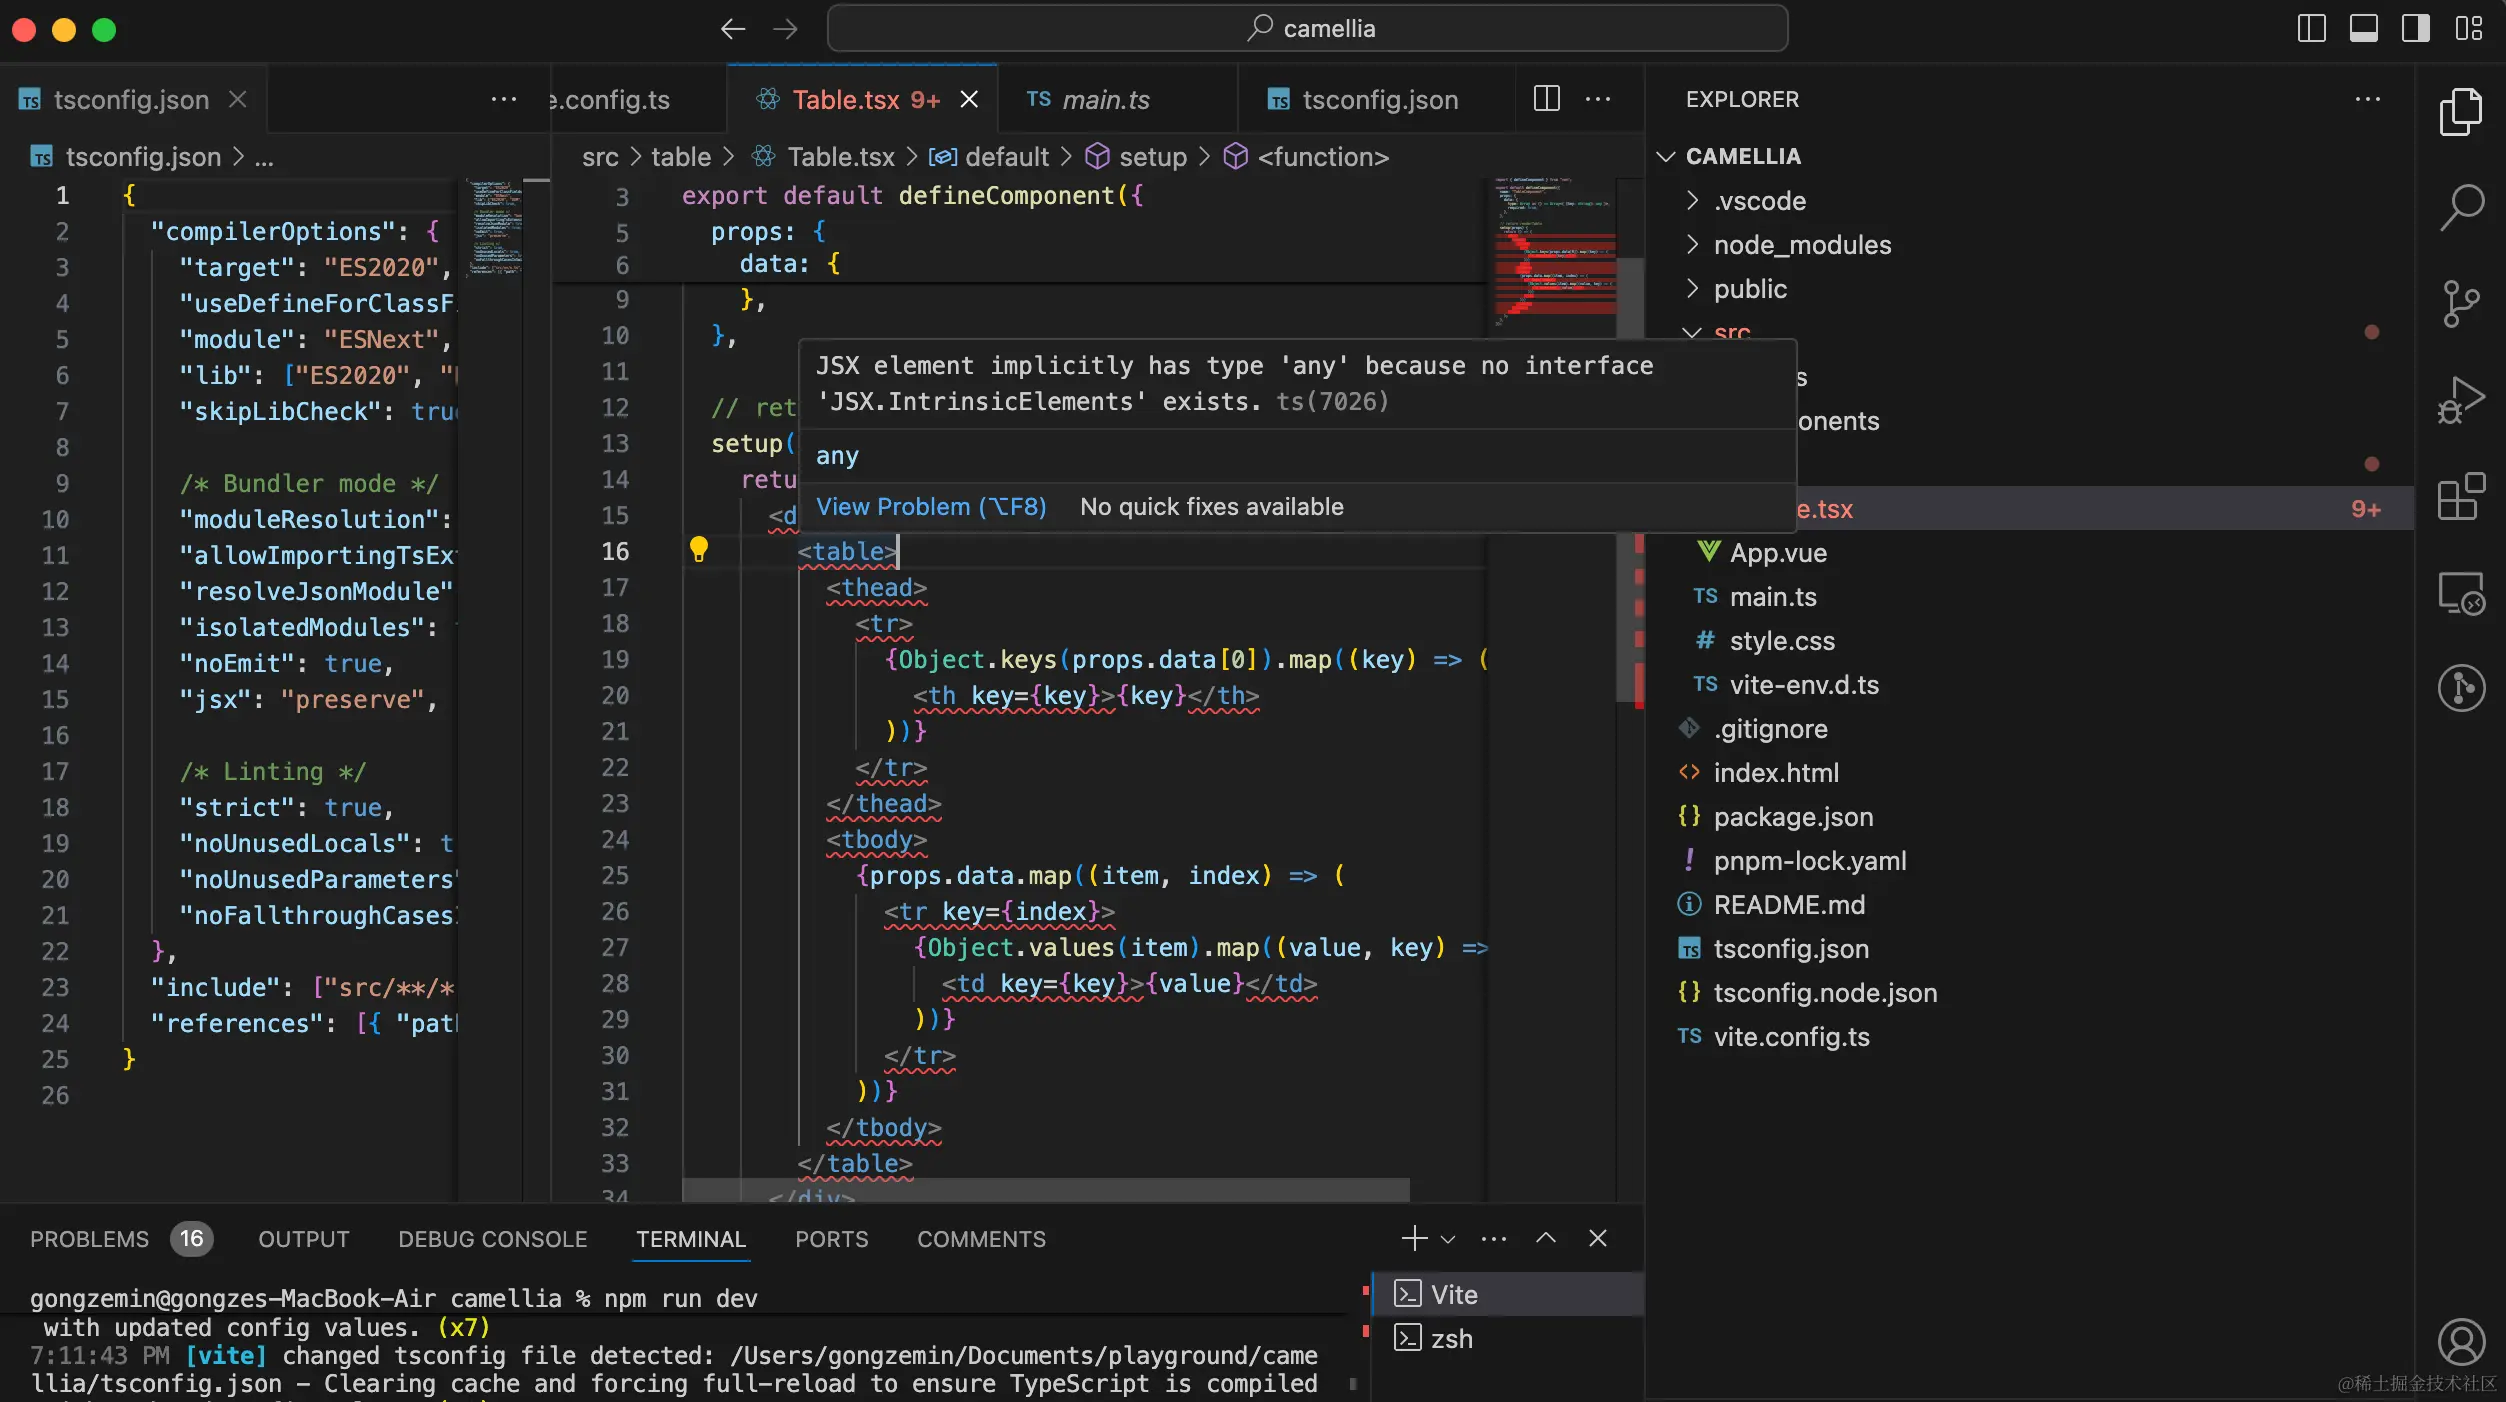
Task: Split the editor to the right
Action: [x=1546, y=99]
